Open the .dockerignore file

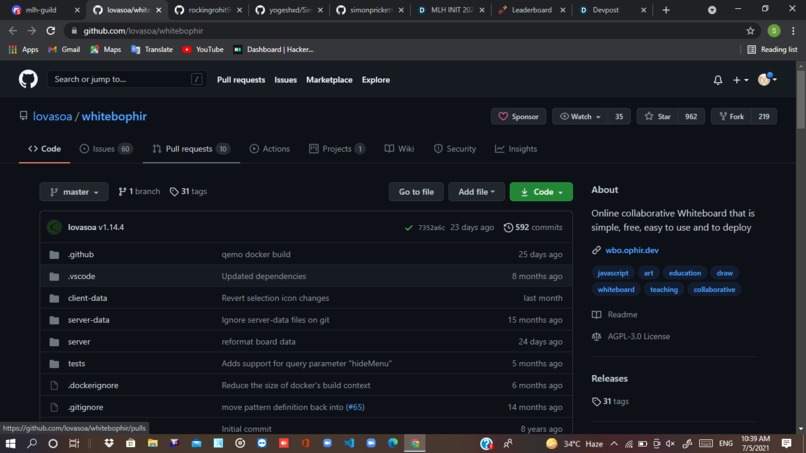(93, 385)
